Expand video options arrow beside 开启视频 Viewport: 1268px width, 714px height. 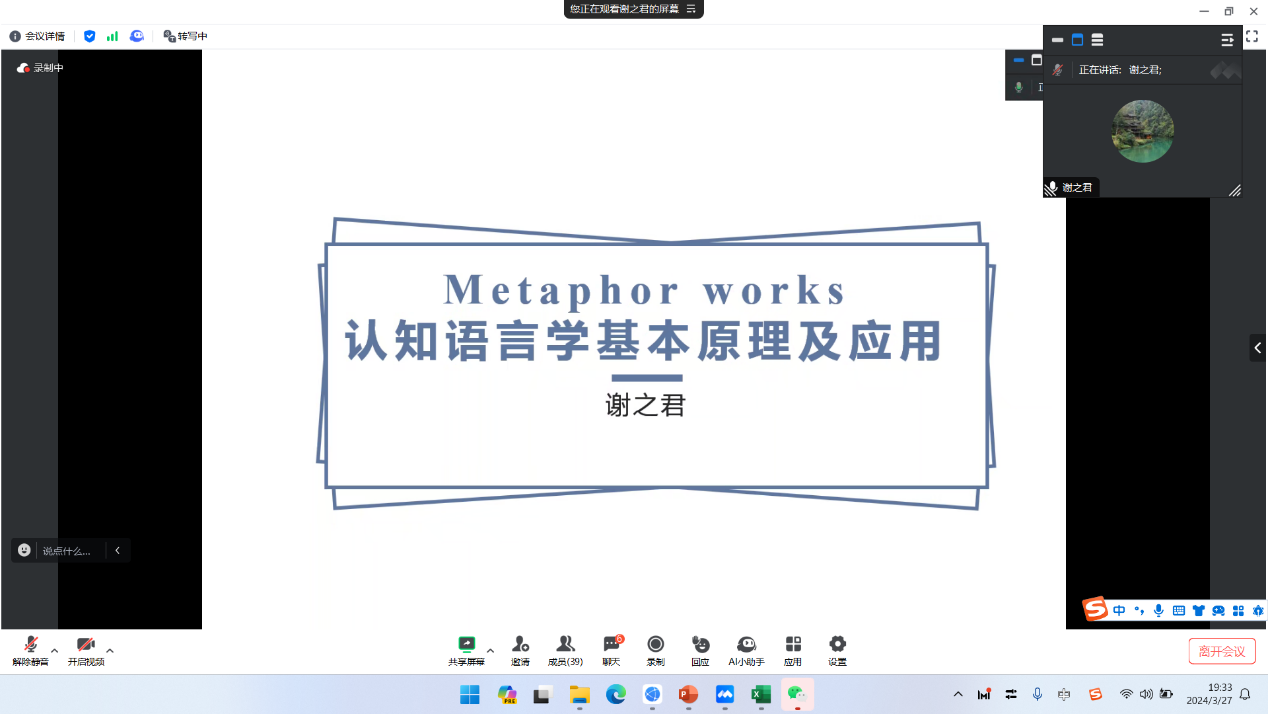[x=110, y=650]
